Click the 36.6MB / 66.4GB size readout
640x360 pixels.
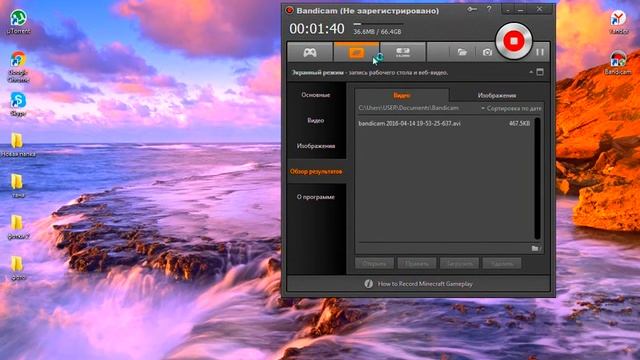point(377,31)
